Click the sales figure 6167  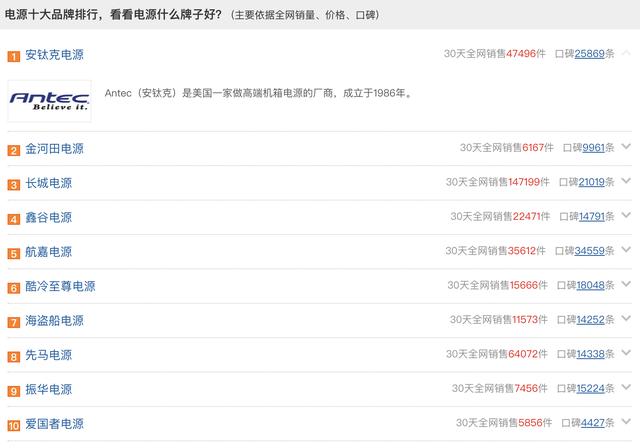click(x=533, y=148)
